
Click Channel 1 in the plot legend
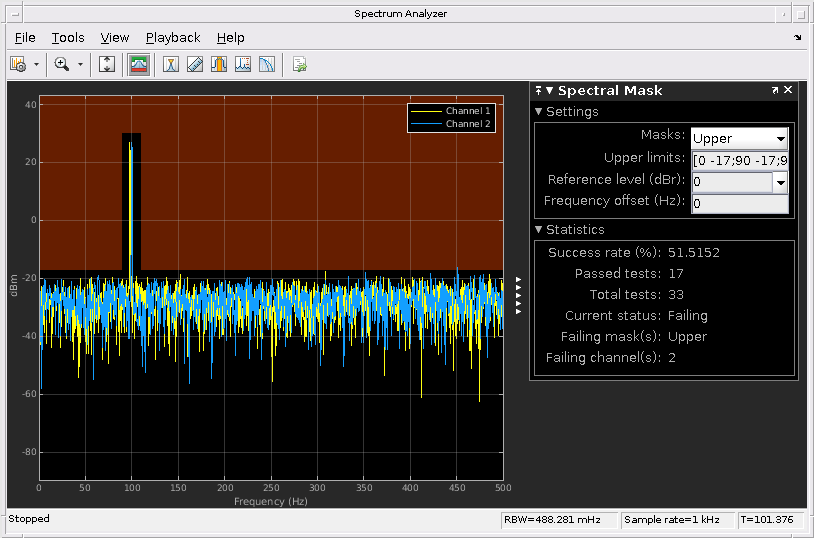click(467, 111)
